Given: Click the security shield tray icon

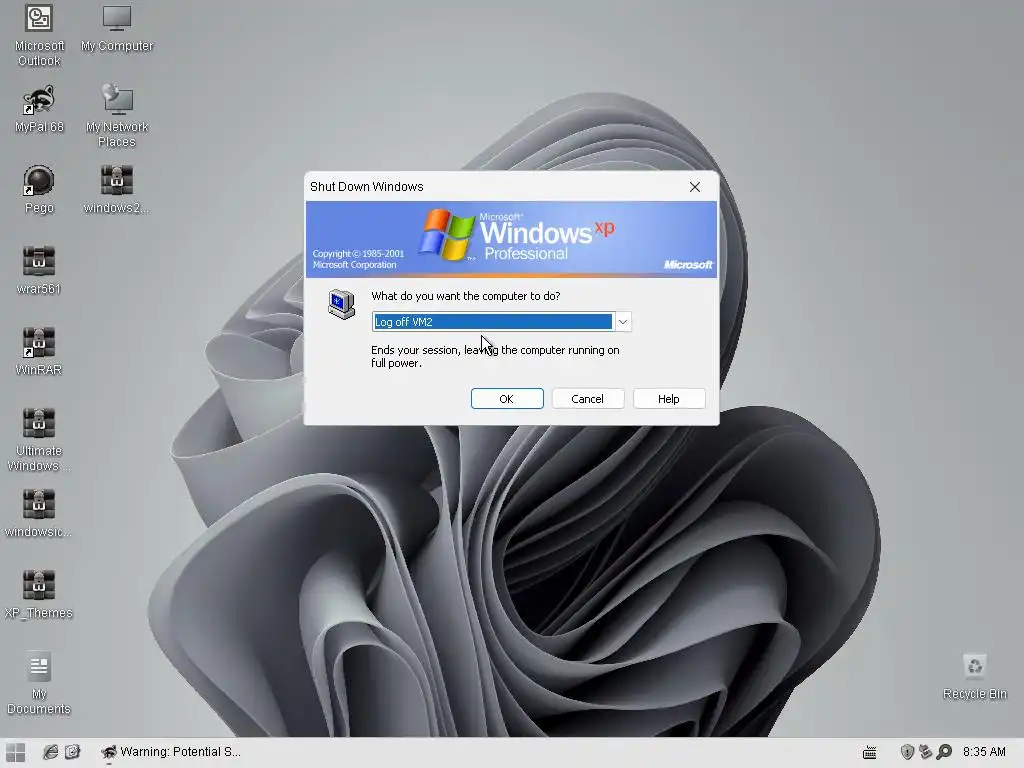Looking at the screenshot, I should (907, 752).
